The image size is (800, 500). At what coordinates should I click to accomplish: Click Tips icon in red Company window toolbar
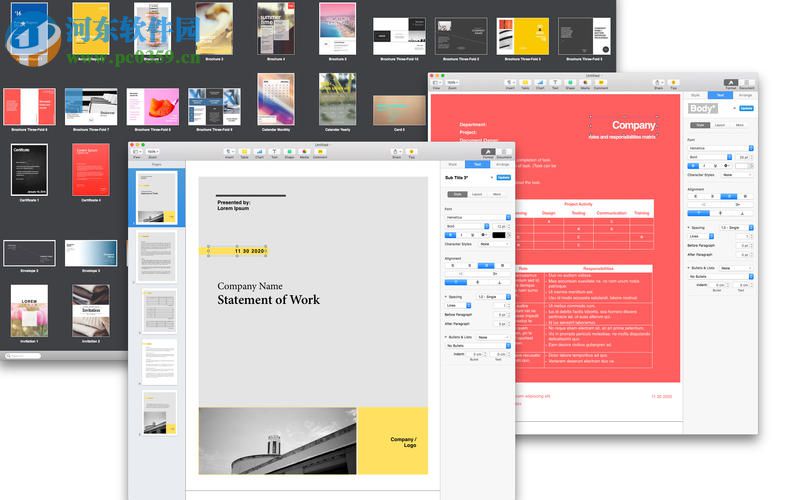click(x=673, y=82)
